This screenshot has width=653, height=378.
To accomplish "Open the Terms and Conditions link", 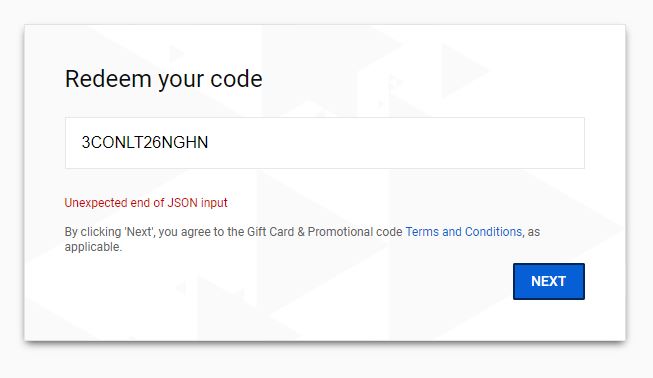I will point(464,231).
